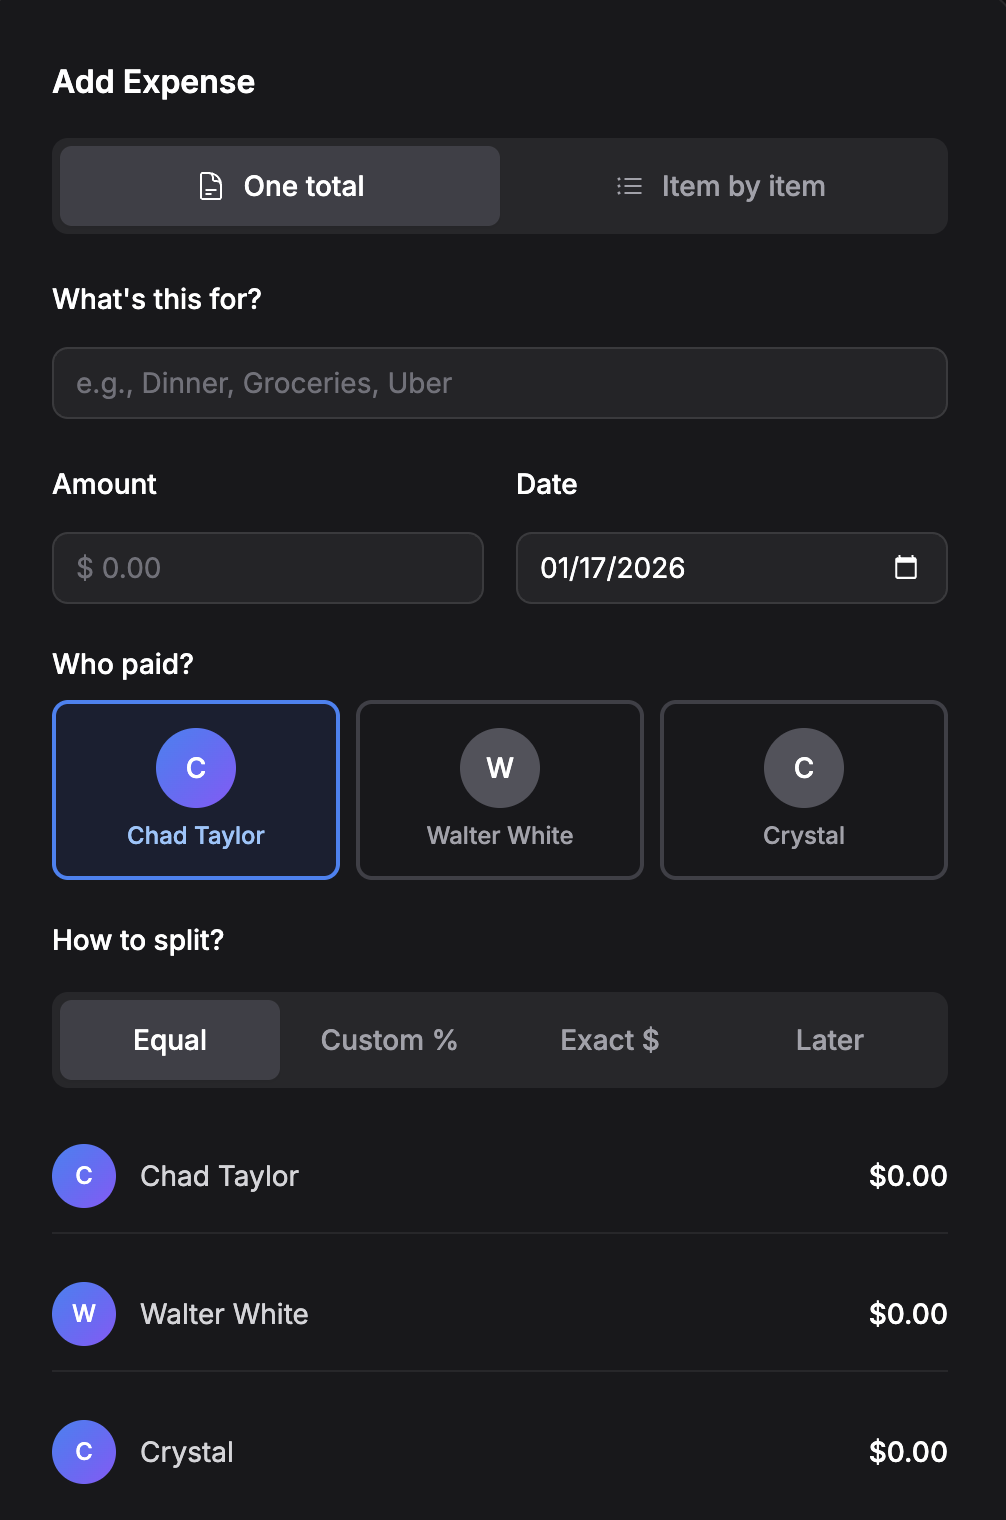Click the document icon on One total tab
Screen dimensions: 1006x1520
click(210, 185)
